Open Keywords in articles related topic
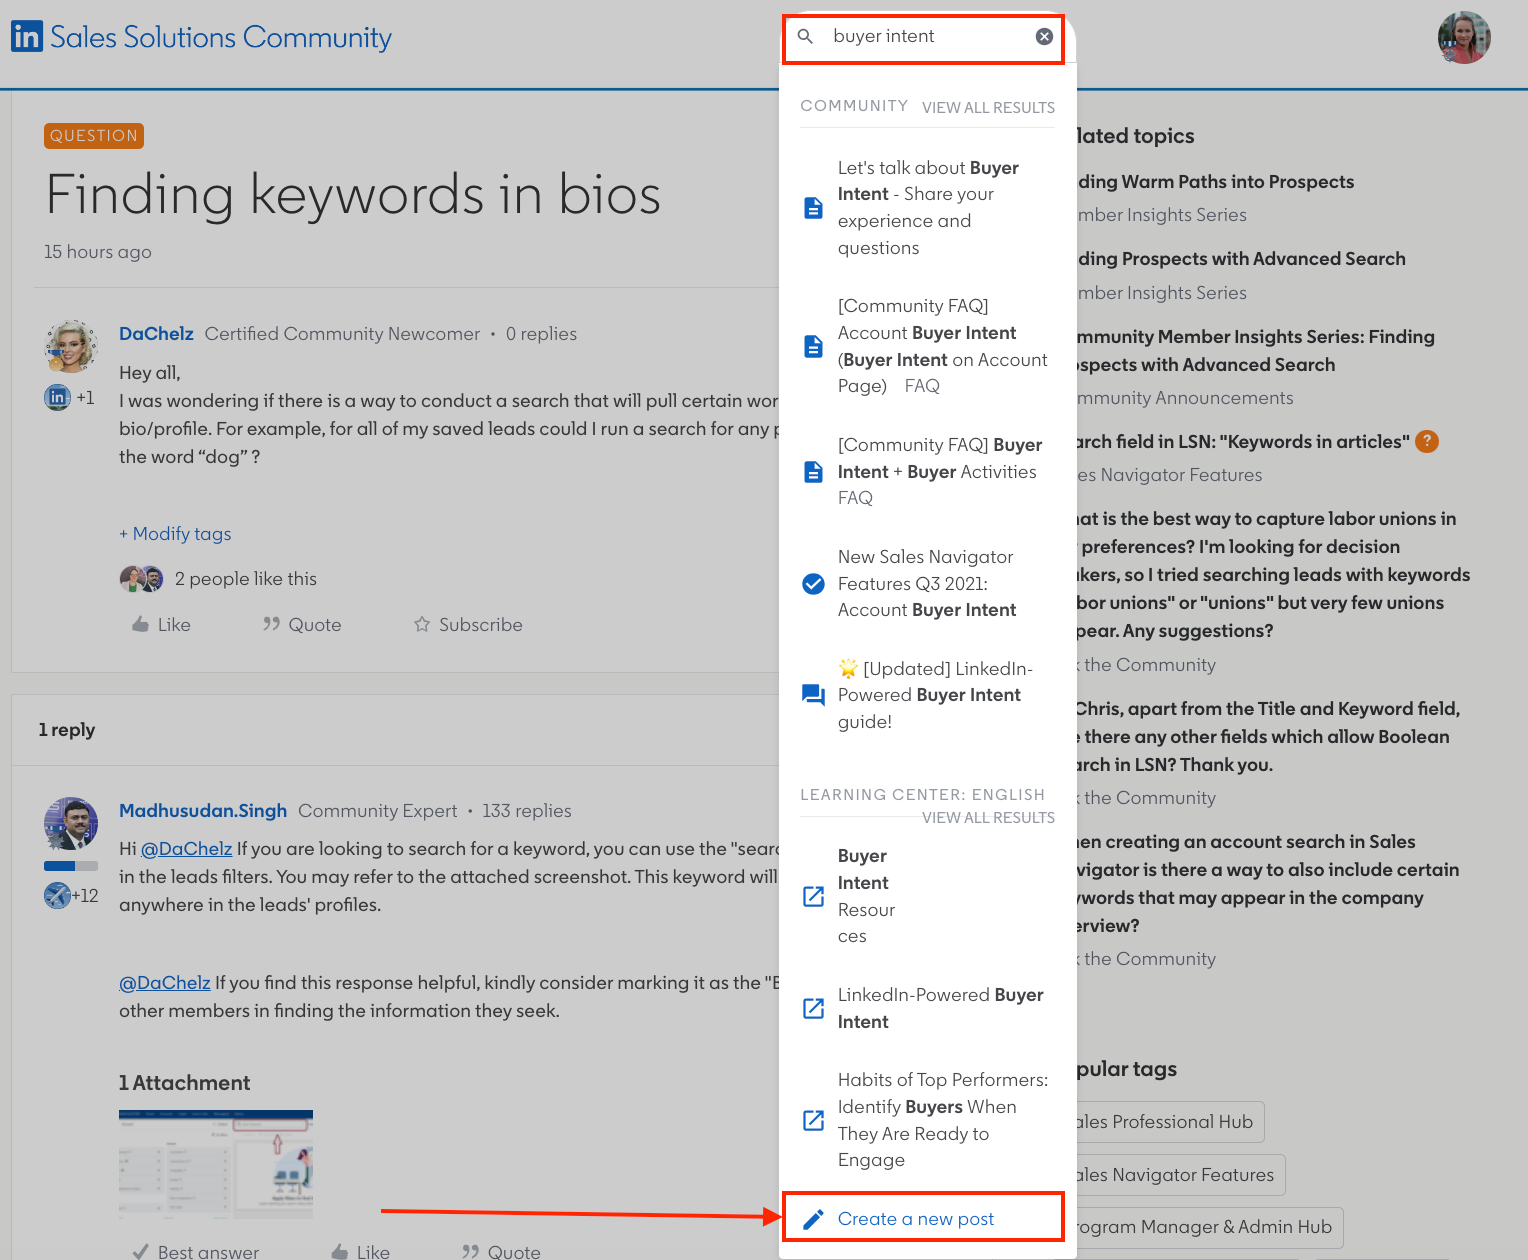This screenshot has width=1528, height=1260. point(1243,442)
